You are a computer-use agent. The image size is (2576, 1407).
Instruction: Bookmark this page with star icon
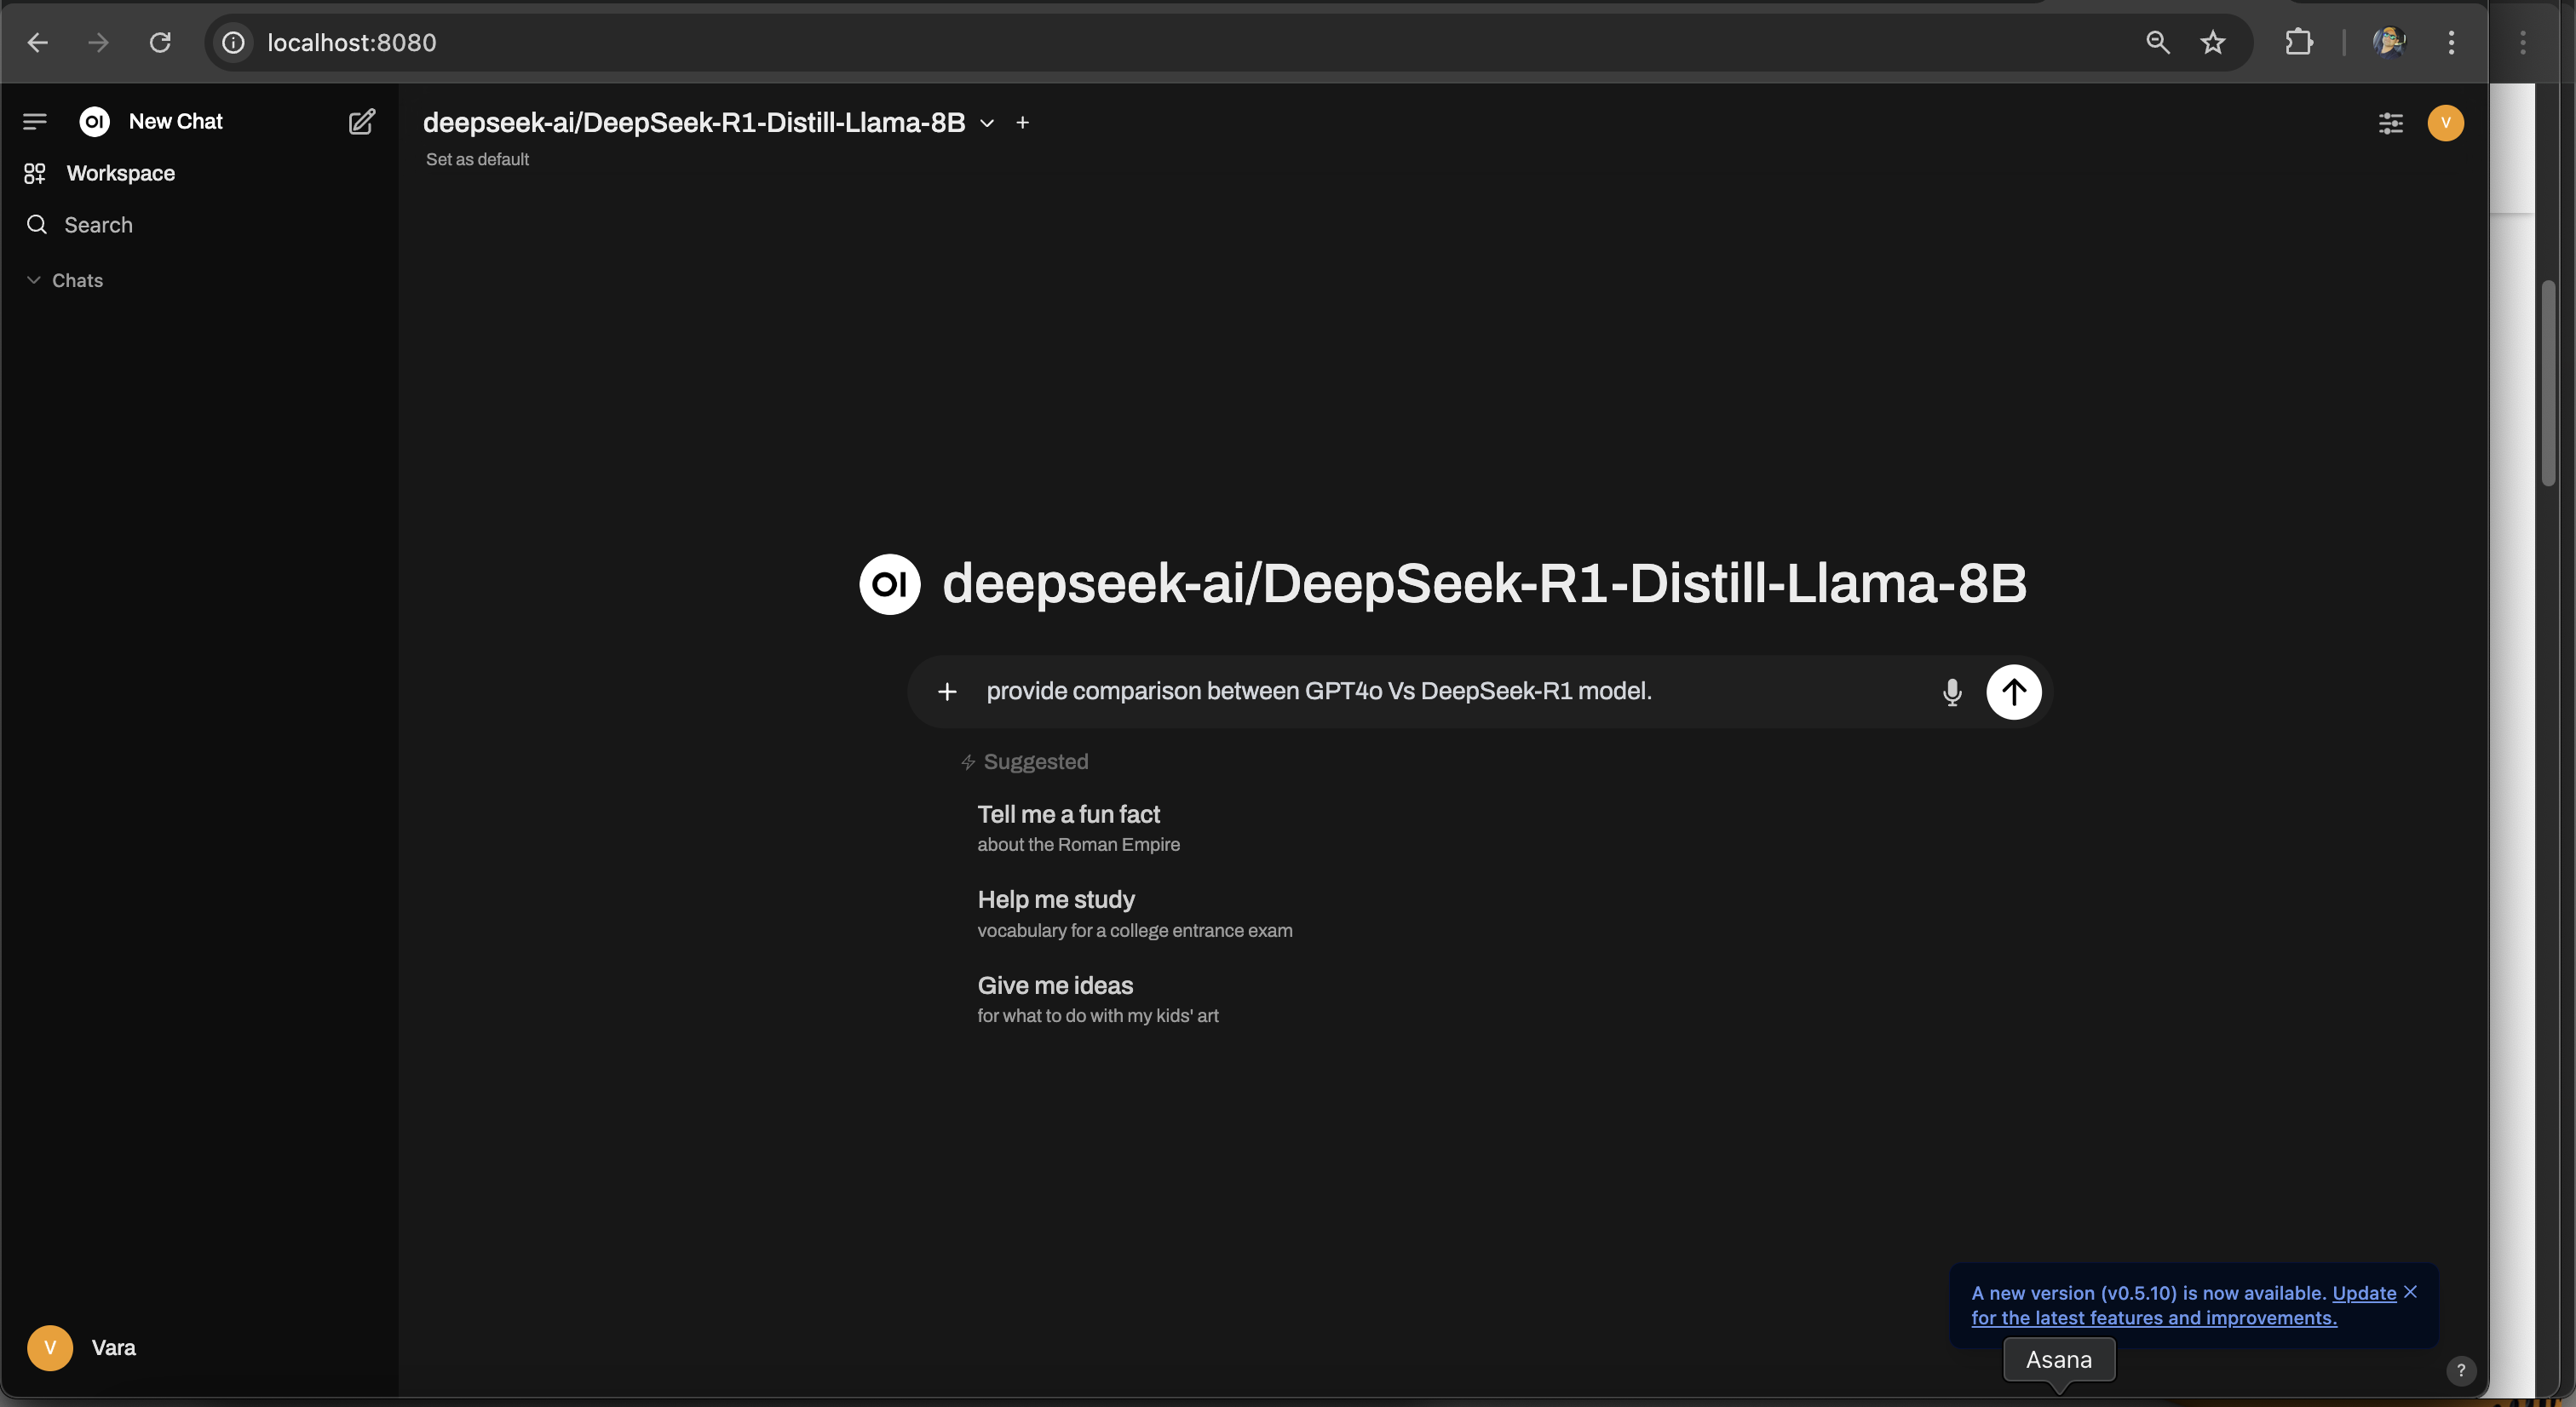pyautogui.click(x=2212, y=42)
